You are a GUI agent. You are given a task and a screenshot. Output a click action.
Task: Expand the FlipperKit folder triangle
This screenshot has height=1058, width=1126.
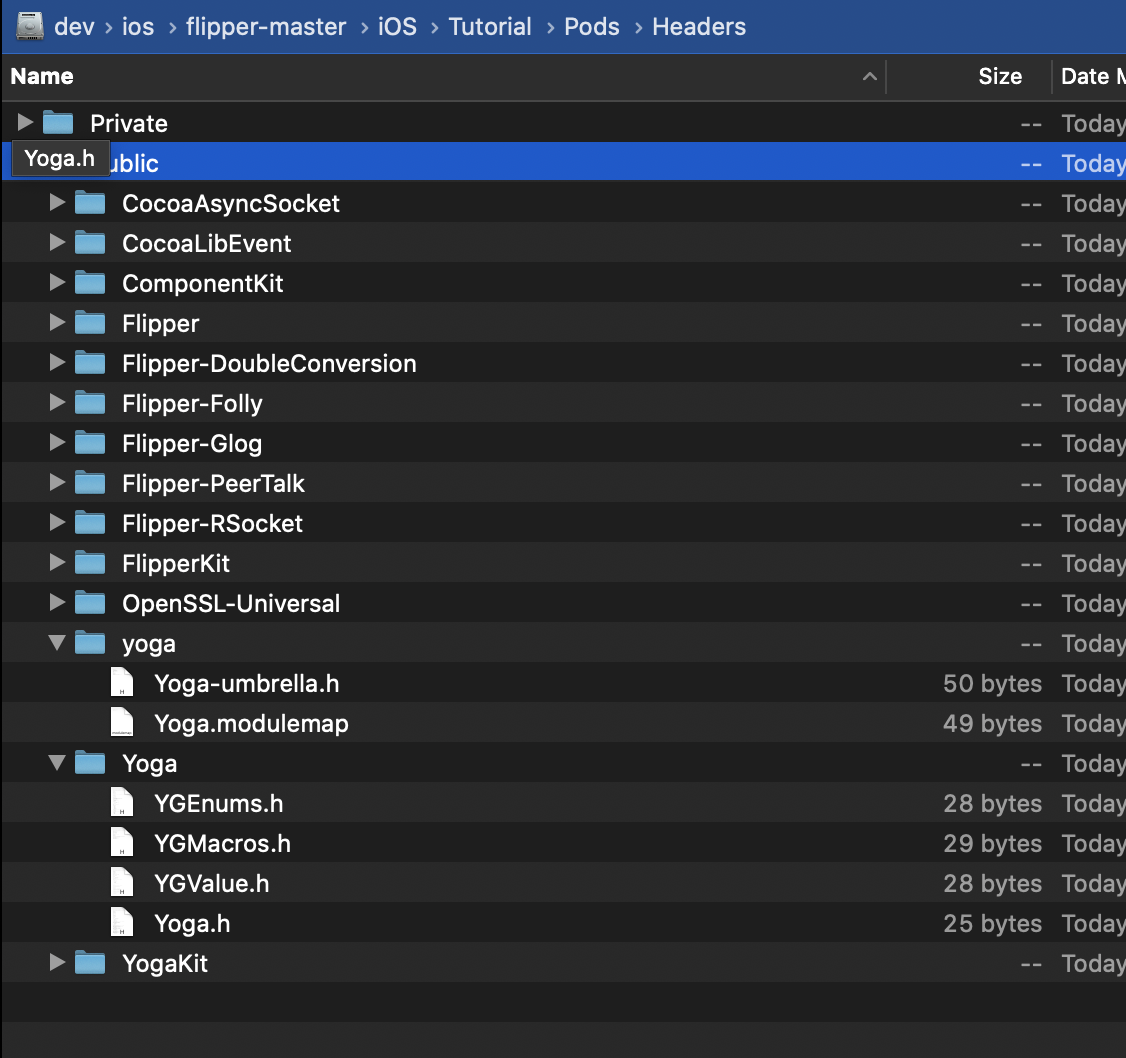click(x=57, y=562)
